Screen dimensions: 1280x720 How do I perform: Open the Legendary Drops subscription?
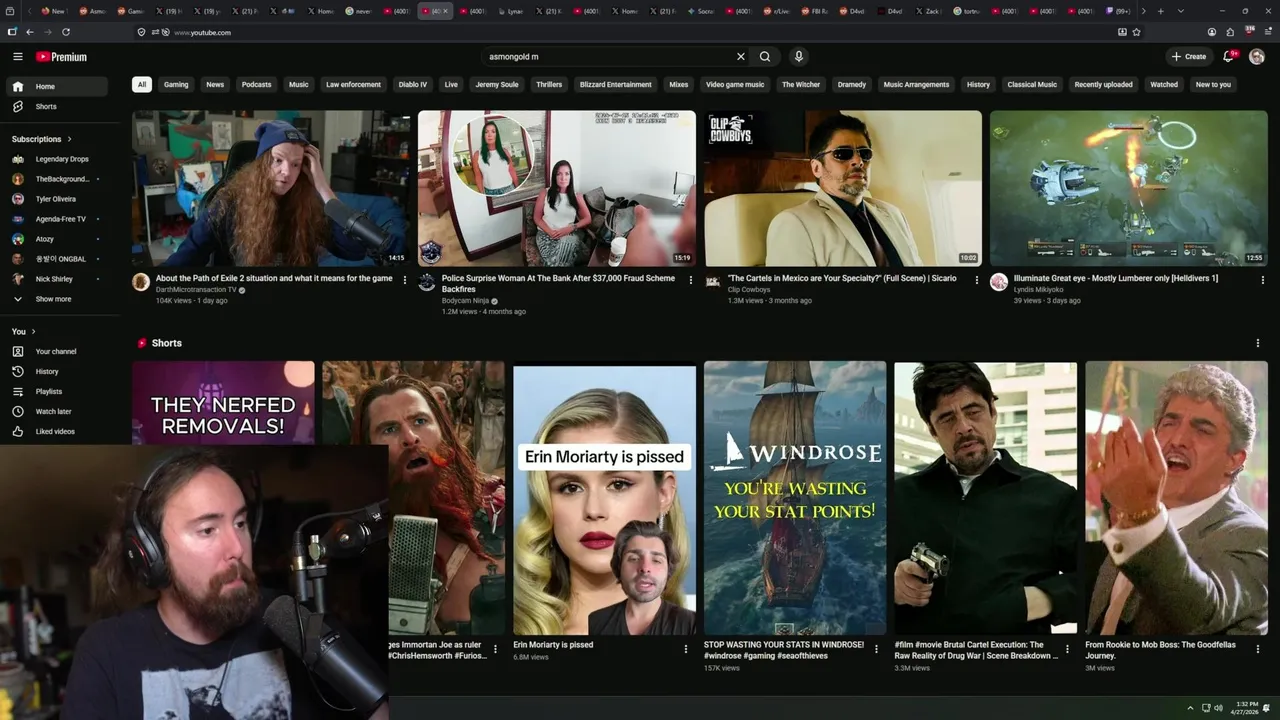point(56,159)
